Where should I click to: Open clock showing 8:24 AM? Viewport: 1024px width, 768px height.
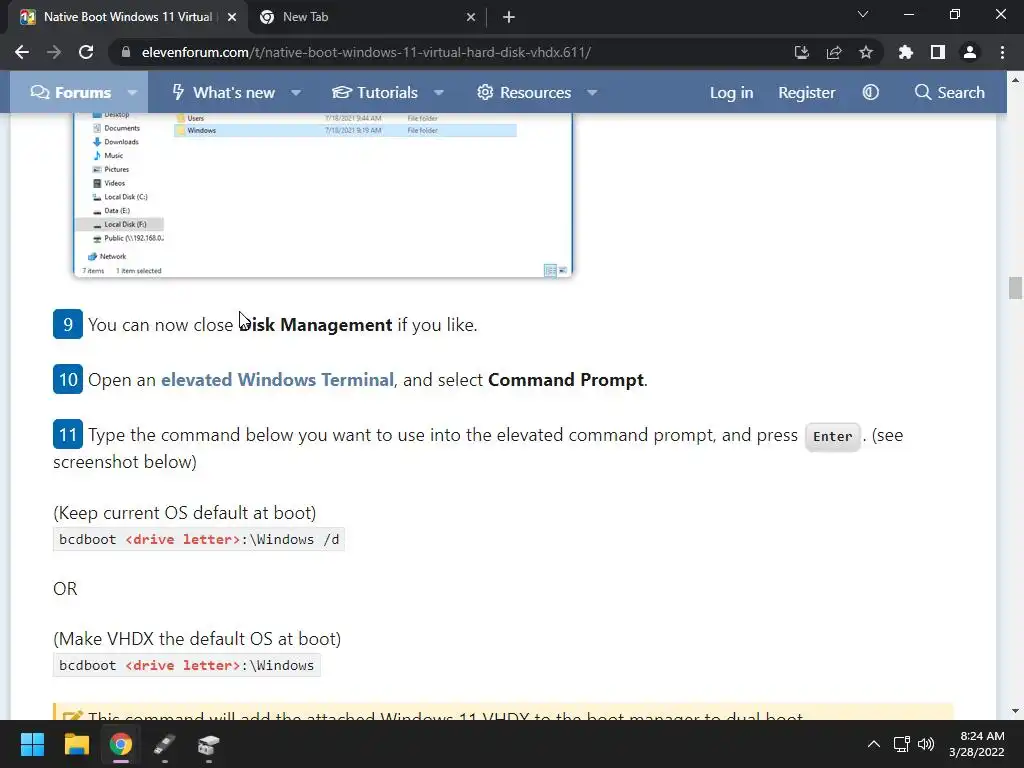click(977, 744)
